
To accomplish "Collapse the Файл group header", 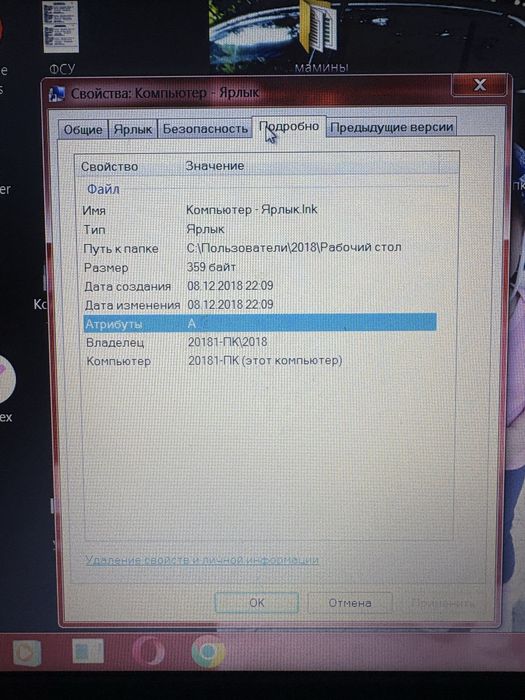I will (103, 189).
